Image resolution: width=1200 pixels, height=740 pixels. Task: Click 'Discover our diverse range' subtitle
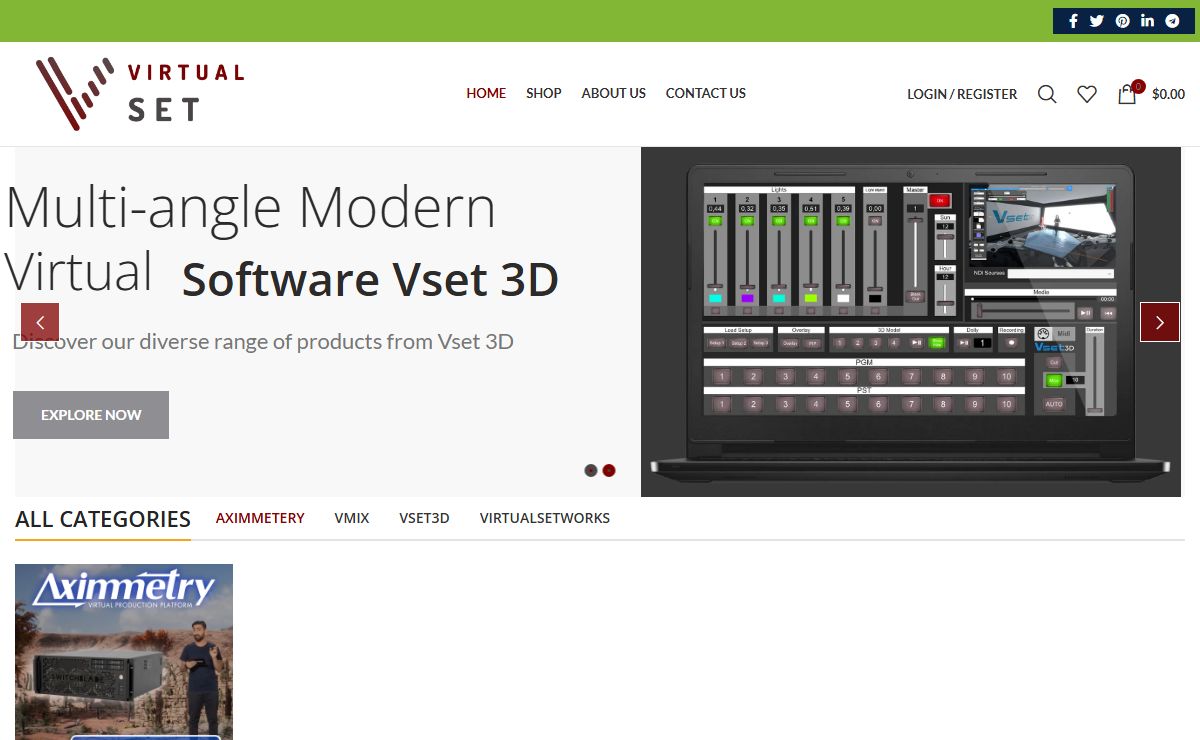pyautogui.click(x=263, y=341)
